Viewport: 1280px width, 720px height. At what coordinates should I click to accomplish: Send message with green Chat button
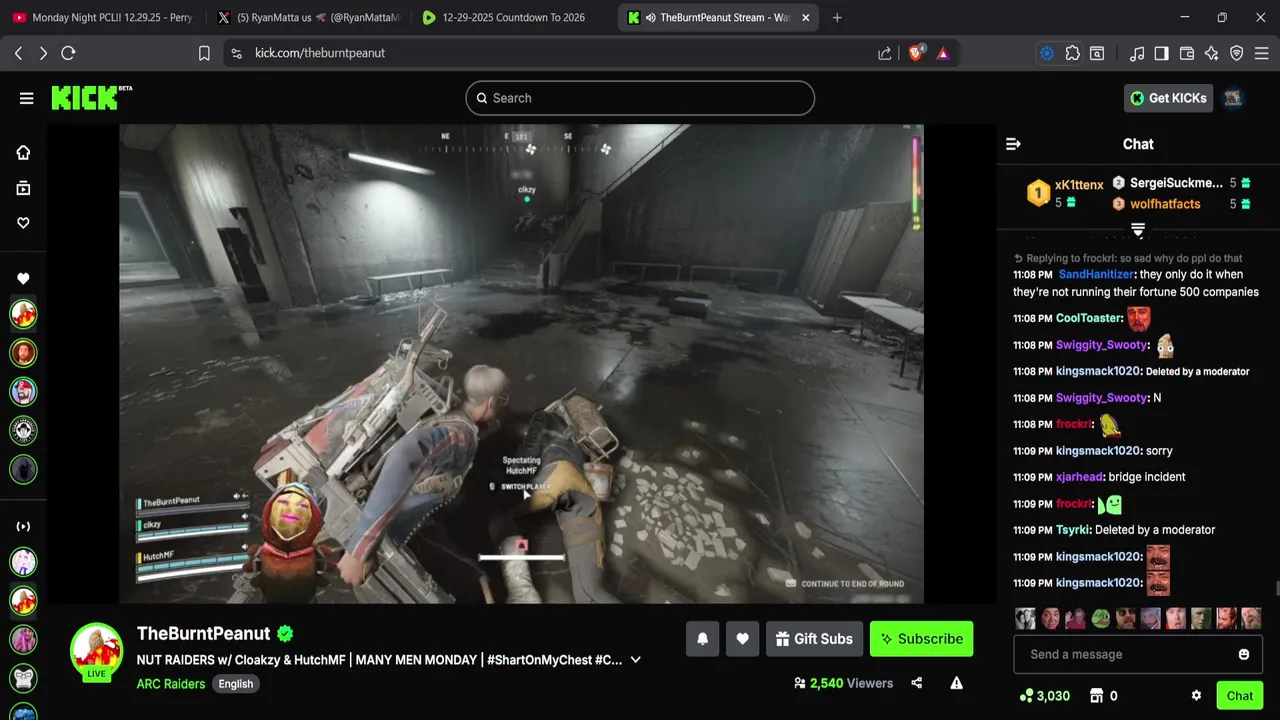click(x=1239, y=696)
